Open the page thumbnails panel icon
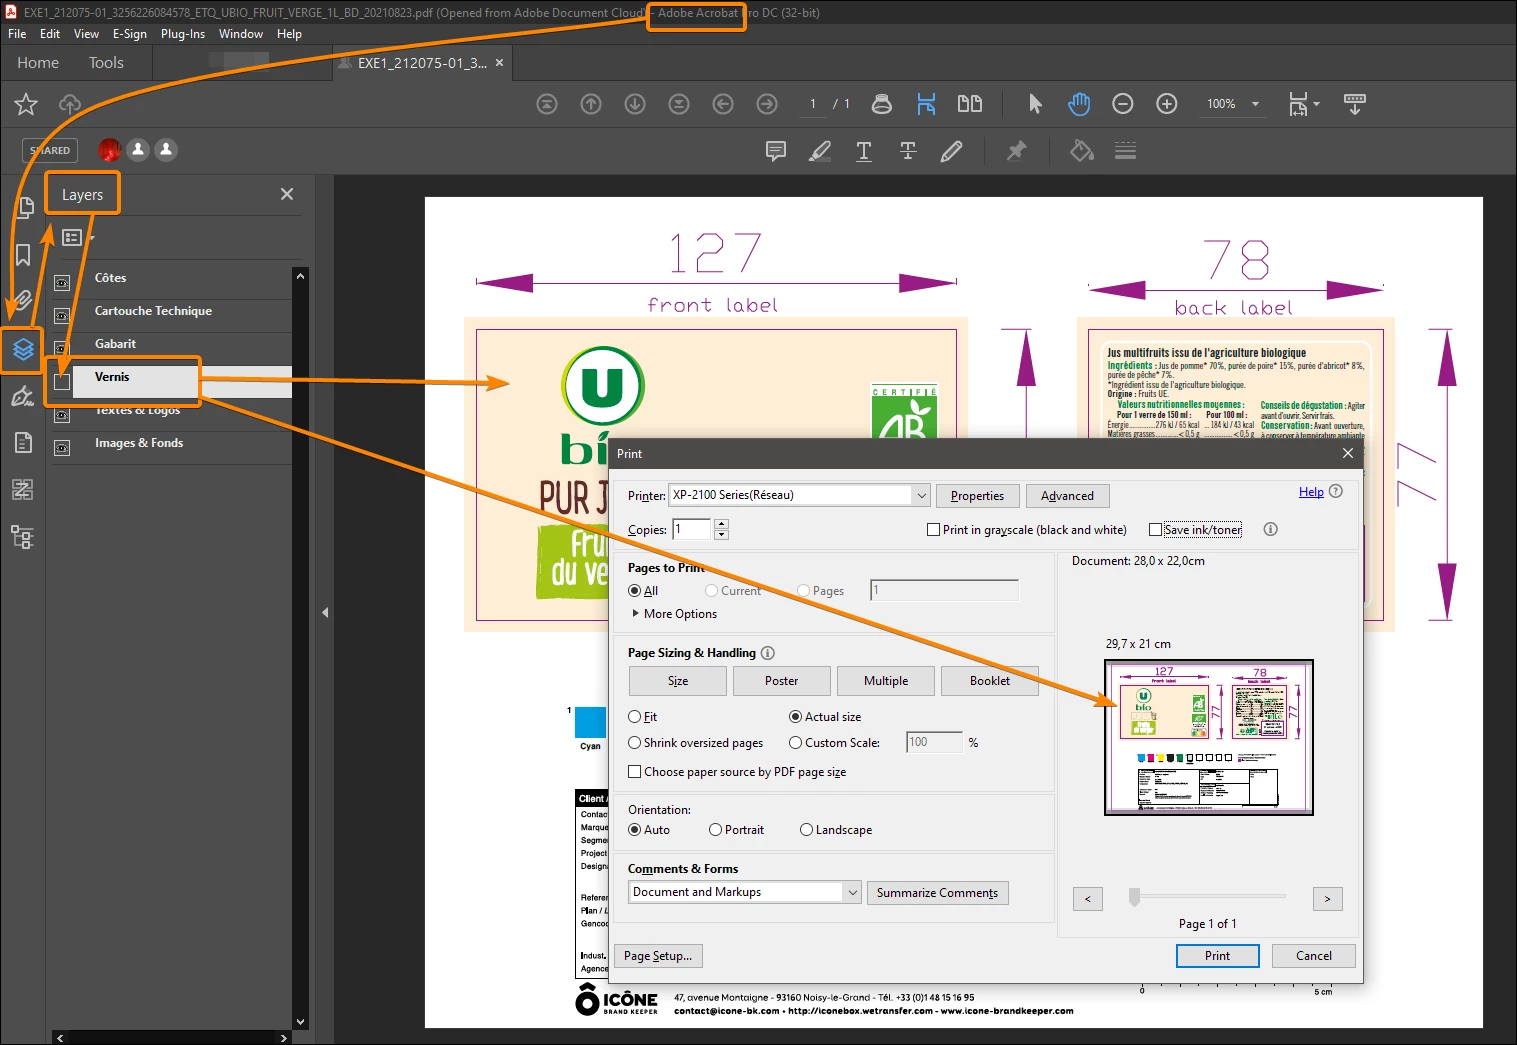 23,207
